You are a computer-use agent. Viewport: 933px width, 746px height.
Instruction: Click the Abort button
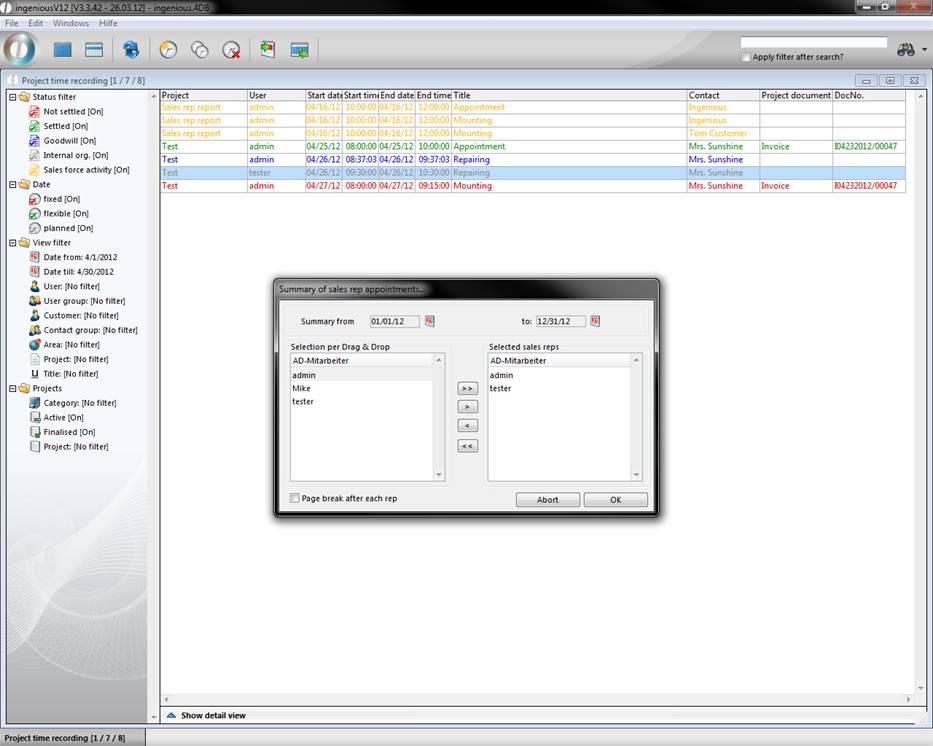pos(547,500)
